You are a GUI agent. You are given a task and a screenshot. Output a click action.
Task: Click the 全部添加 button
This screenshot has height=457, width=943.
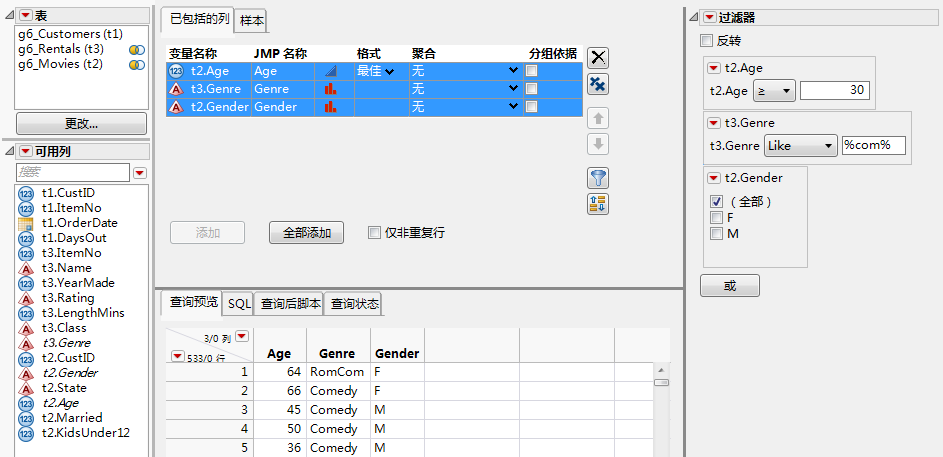306,233
